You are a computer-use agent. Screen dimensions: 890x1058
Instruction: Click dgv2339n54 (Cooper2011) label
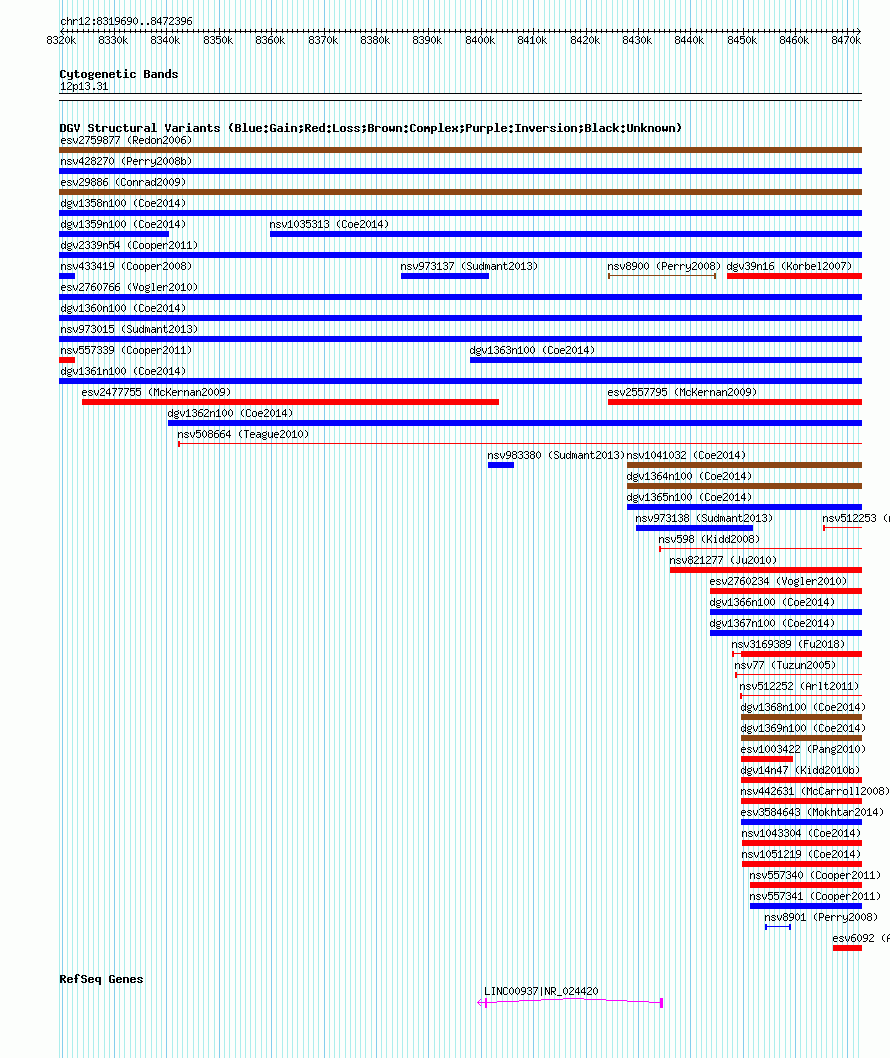(x=129, y=245)
